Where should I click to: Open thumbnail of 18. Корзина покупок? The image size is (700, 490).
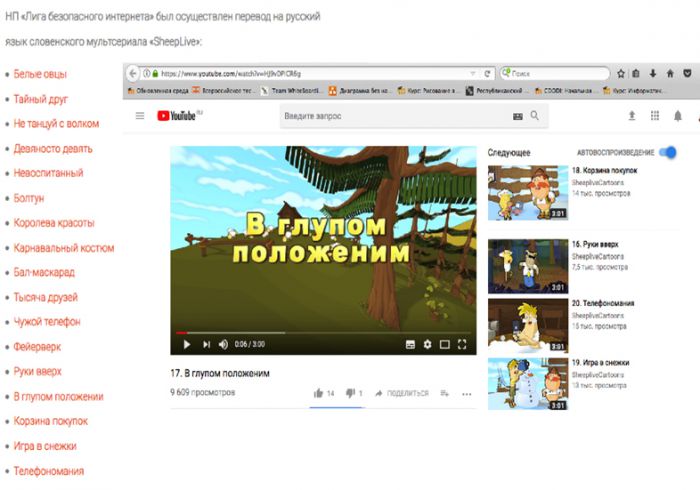[x=528, y=193]
